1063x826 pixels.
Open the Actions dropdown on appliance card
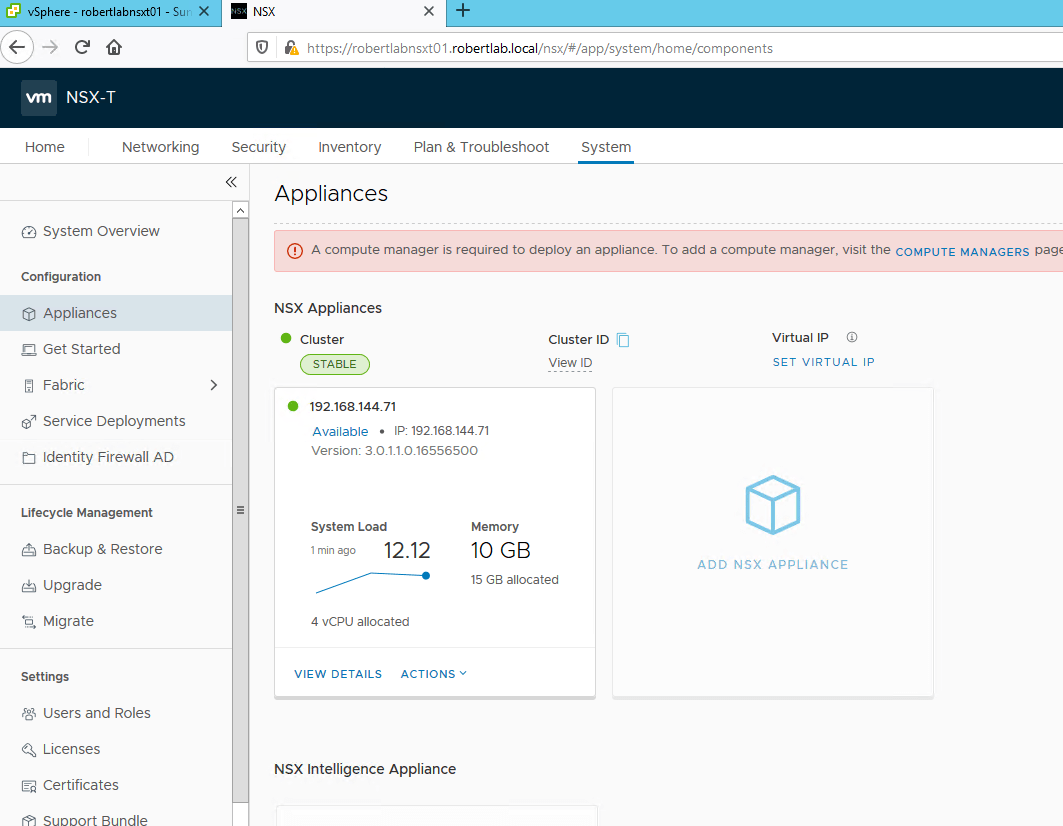point(433,674)
